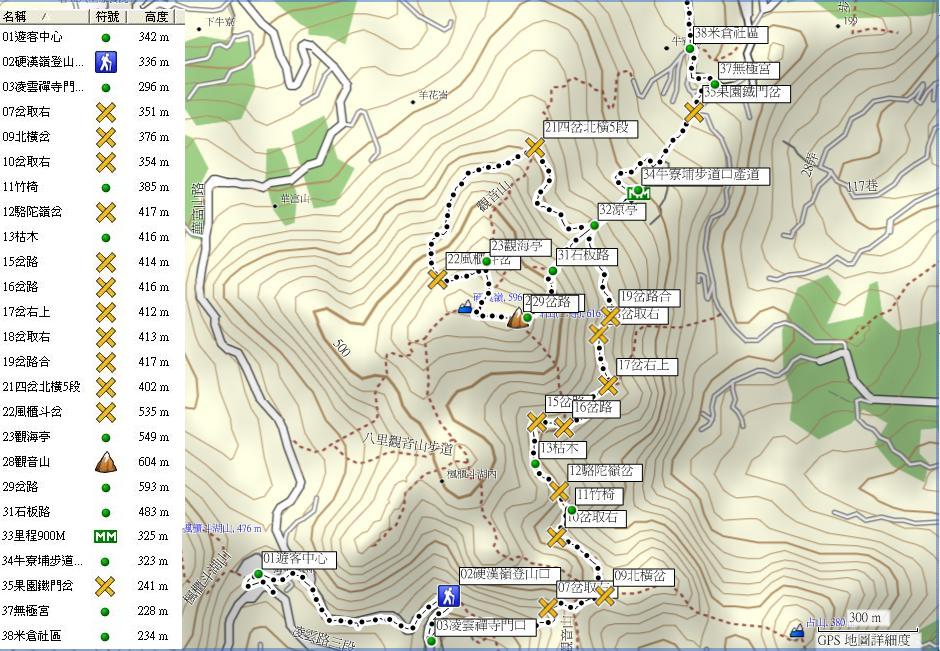Click the 228 m height value
This screenshot has width=940, height=651.
point(152,611)
